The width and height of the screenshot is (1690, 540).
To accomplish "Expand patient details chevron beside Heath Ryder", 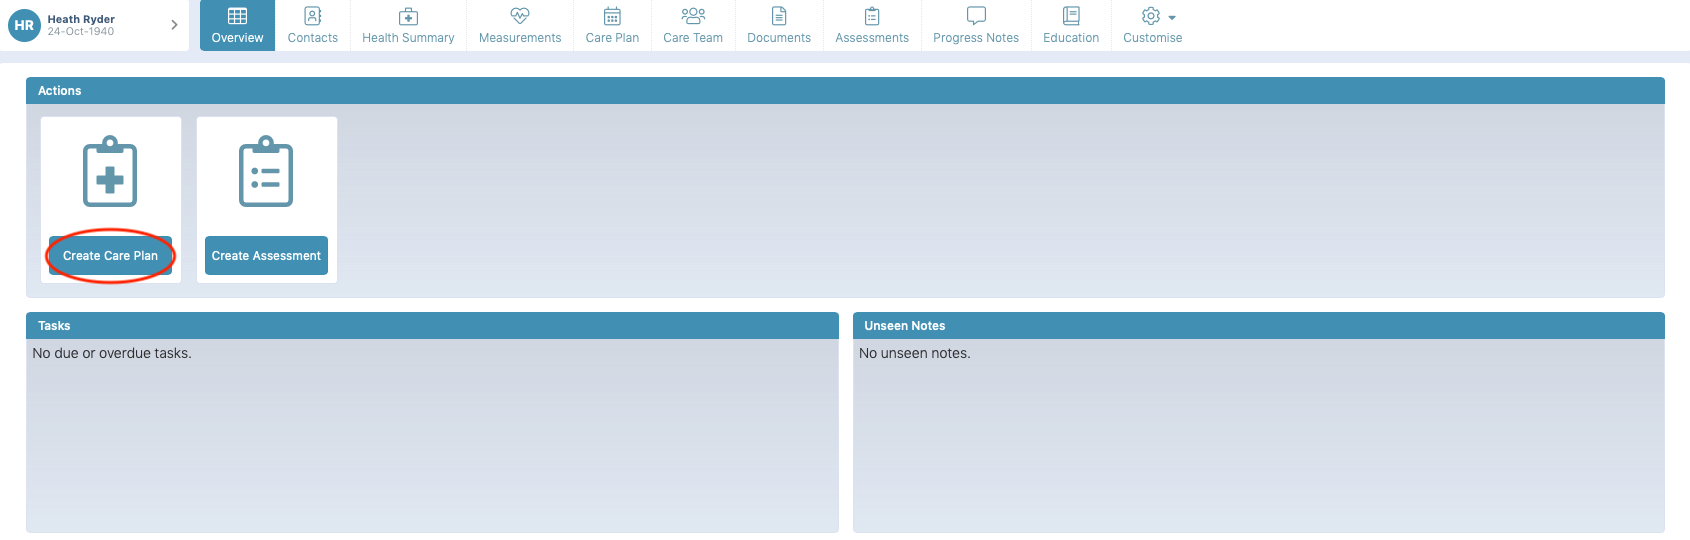I will [174, 25].
